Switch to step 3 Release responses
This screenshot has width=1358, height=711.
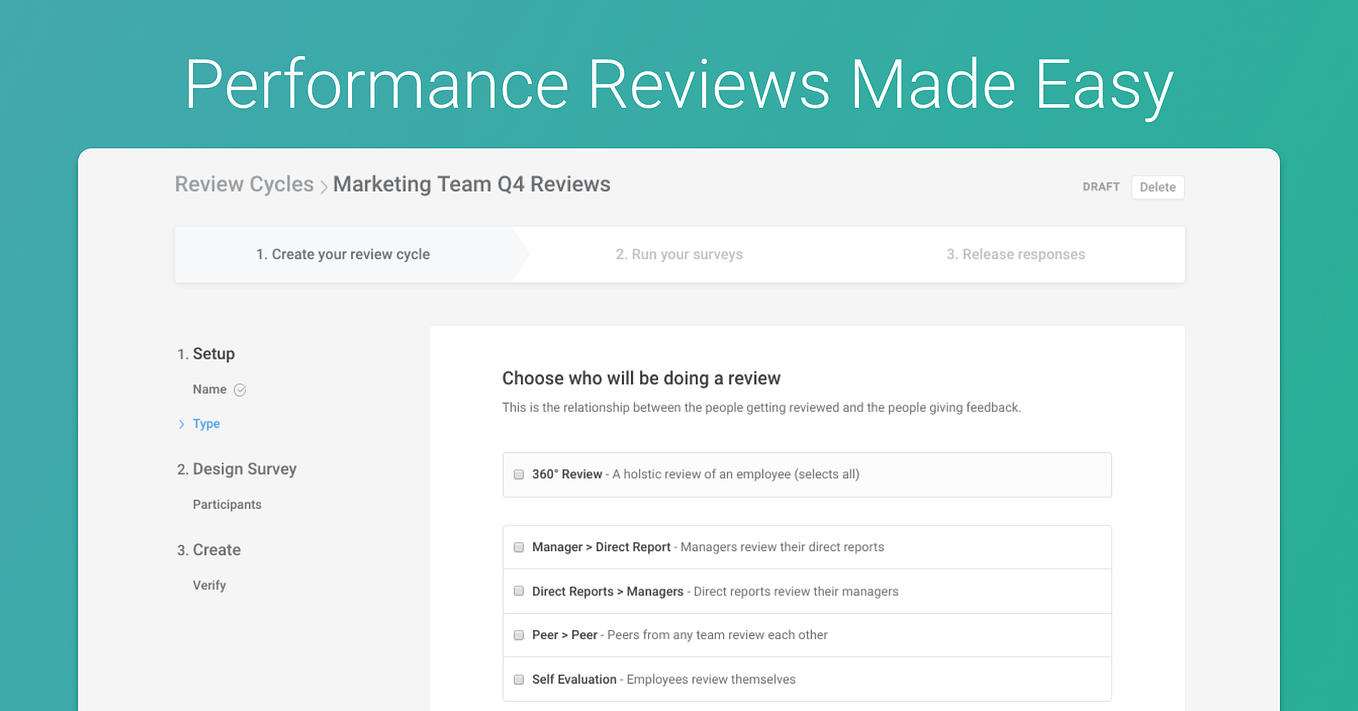click(1015, 254)
